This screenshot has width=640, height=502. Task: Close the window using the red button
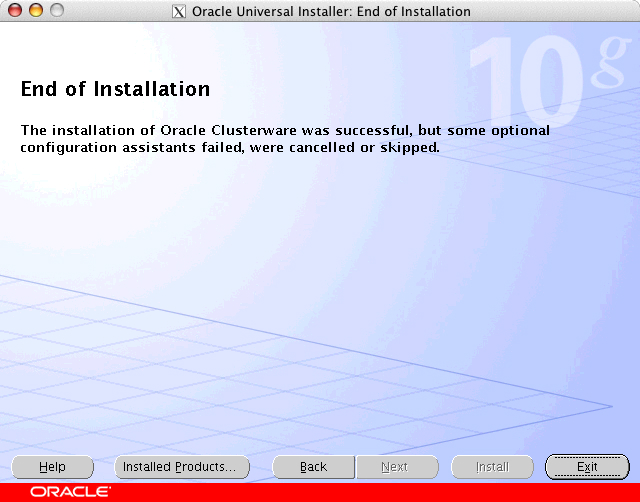point(14,11)
